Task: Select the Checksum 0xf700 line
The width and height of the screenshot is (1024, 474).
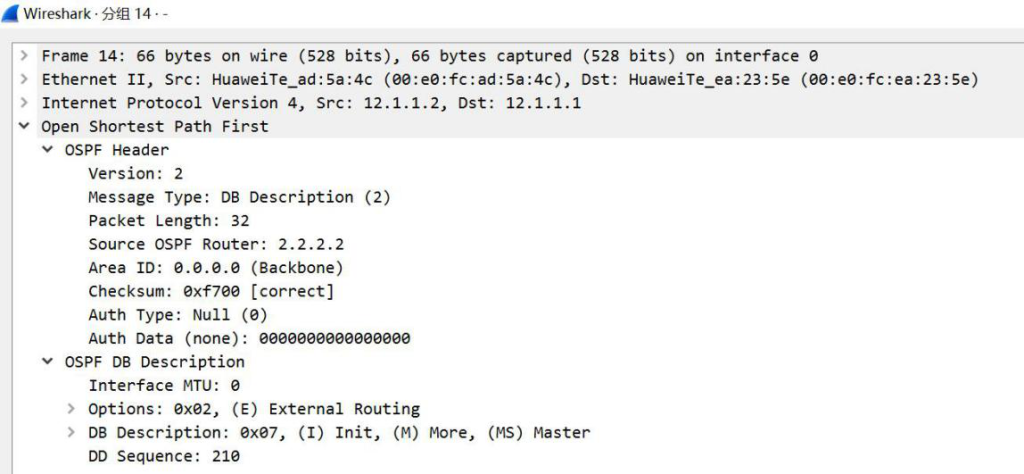Action: (211, 291)
